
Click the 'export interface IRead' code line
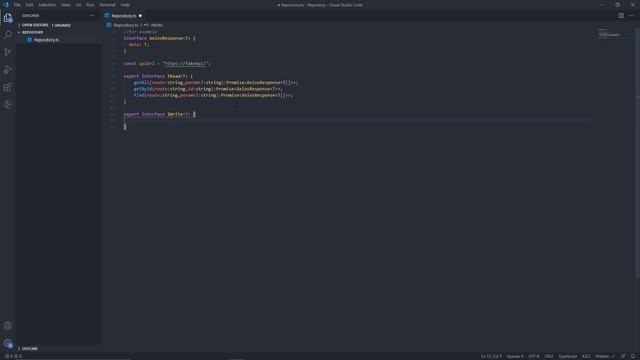tap(158, 76)
